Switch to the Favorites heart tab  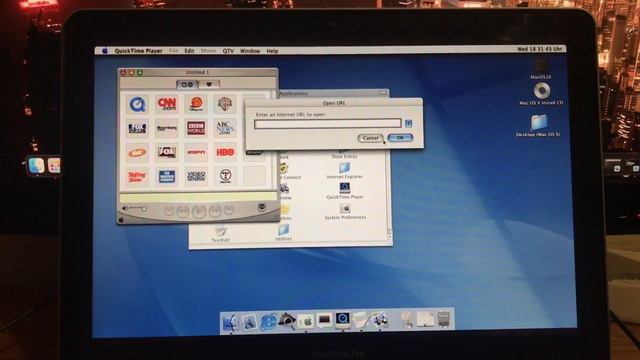pos(209,84)
